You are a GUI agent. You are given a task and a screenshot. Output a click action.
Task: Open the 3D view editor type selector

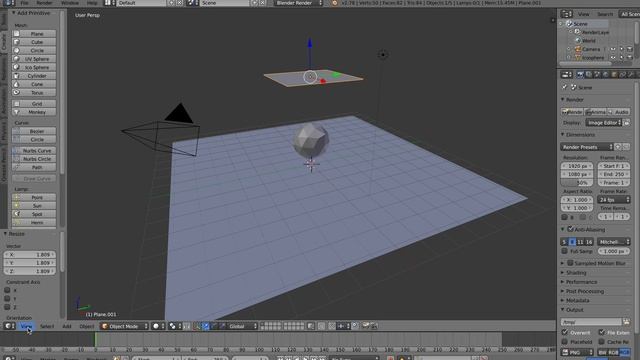tap(9, 326)
